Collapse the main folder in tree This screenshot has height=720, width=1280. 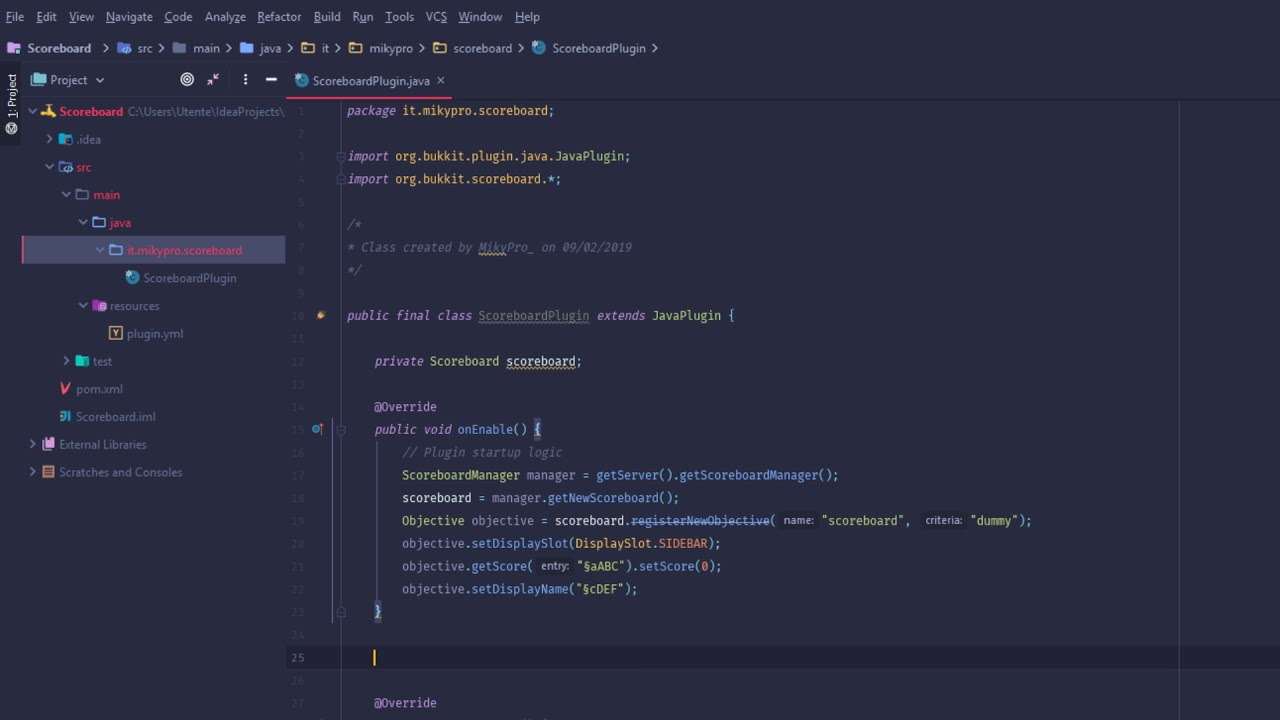pyautogui.click(x=66, y=195)
